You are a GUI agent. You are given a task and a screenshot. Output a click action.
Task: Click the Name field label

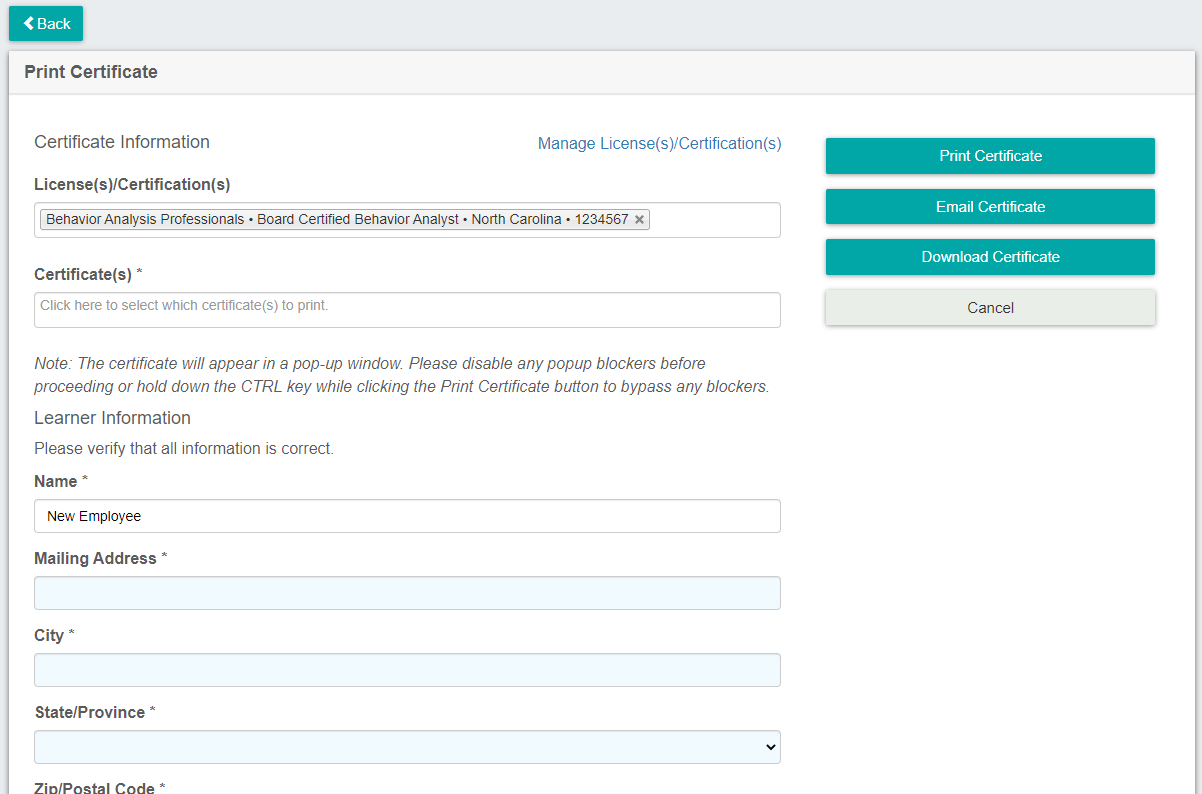click(56, 482)
